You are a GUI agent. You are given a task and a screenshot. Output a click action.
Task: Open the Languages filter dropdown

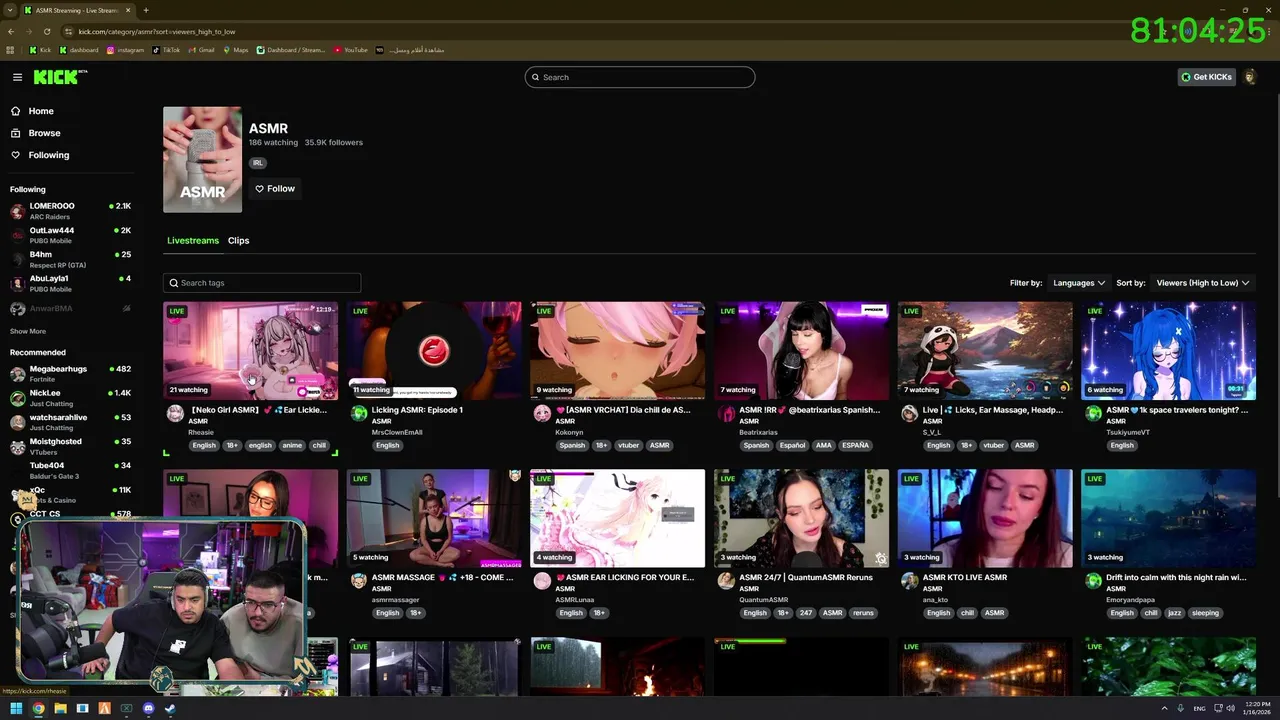point(1078,283)
